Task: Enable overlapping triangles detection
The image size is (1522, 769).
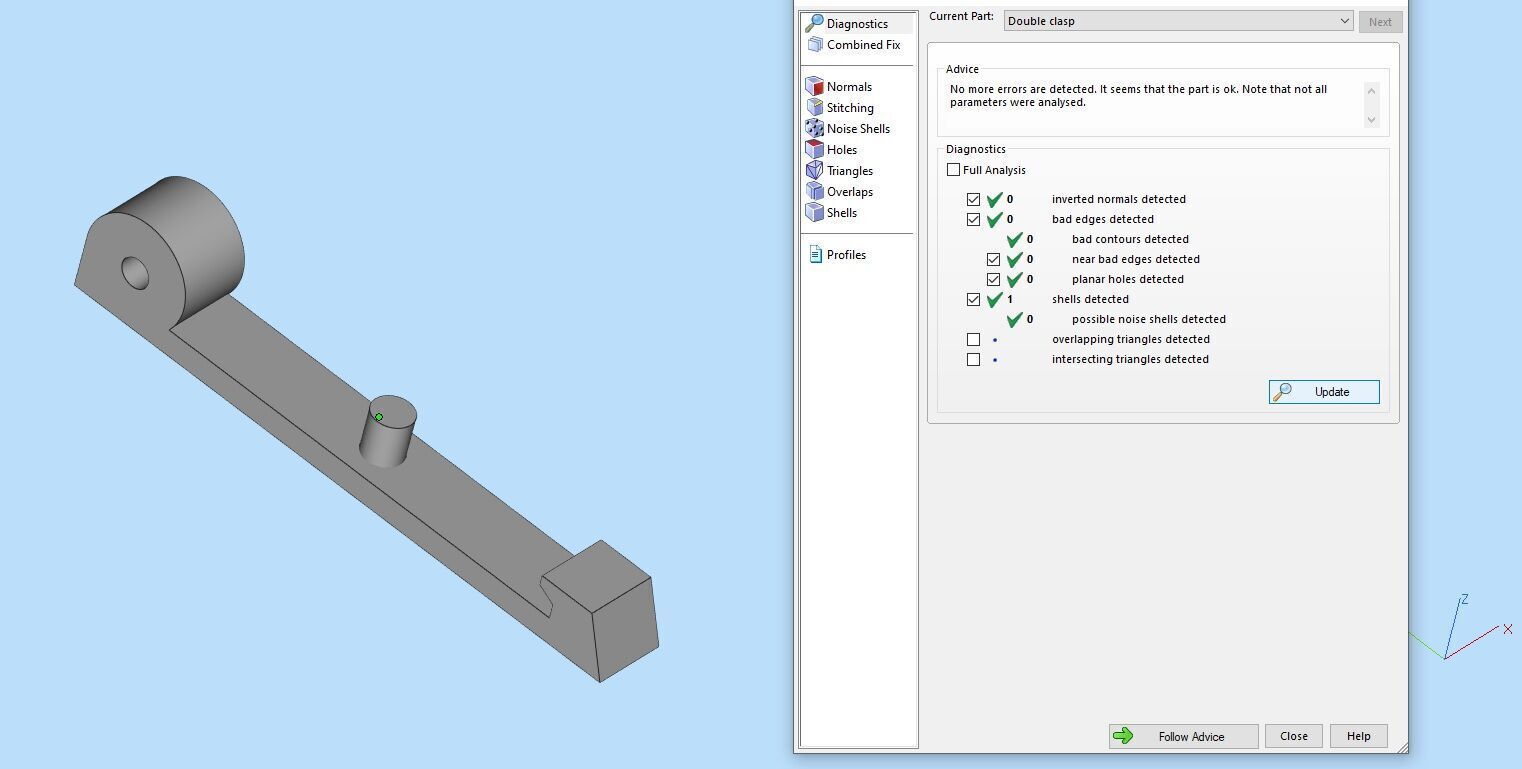Action: (x=973, y=339)
